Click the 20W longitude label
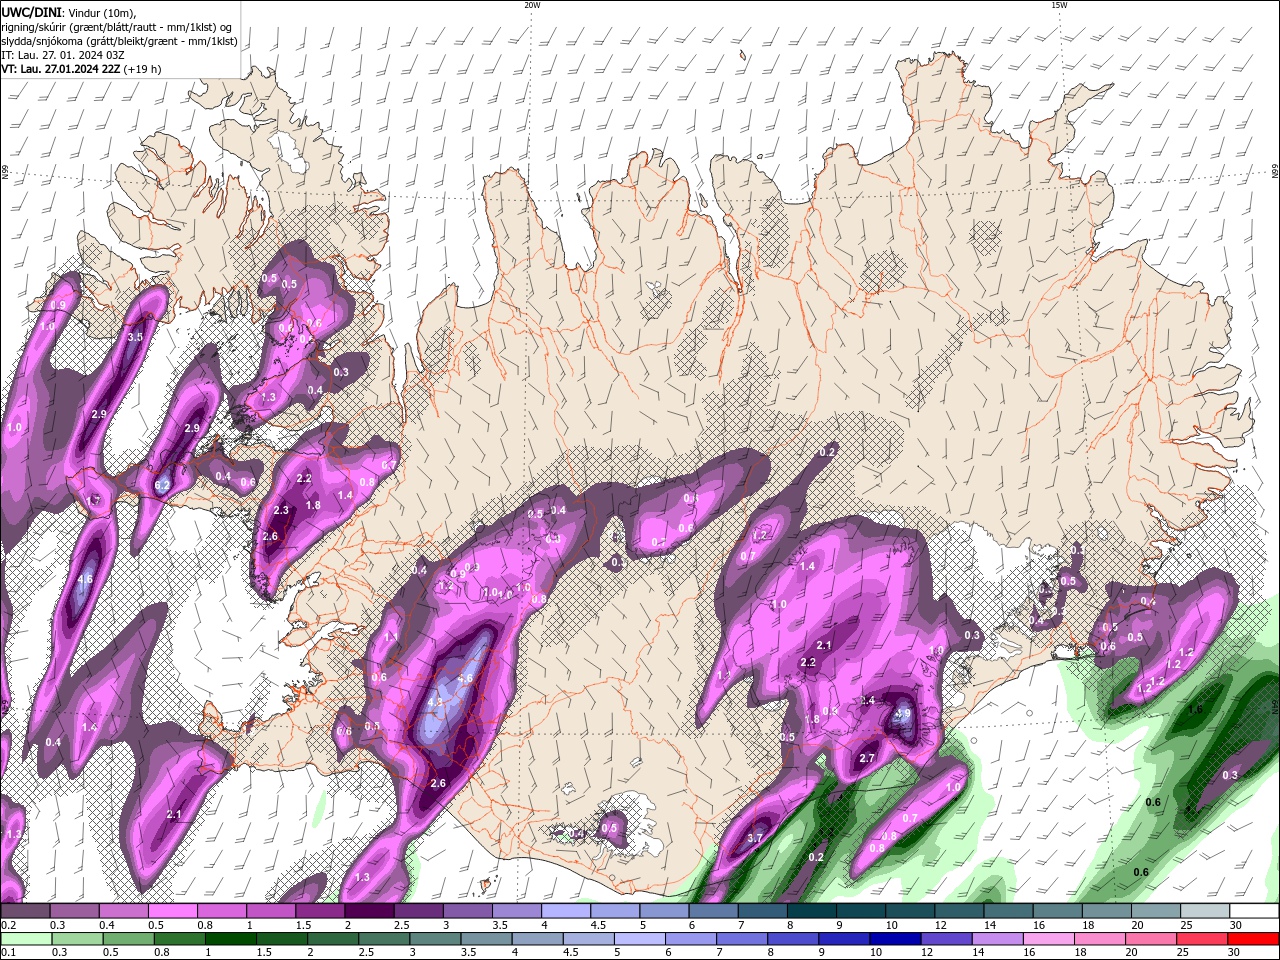 tap(532, 5)
